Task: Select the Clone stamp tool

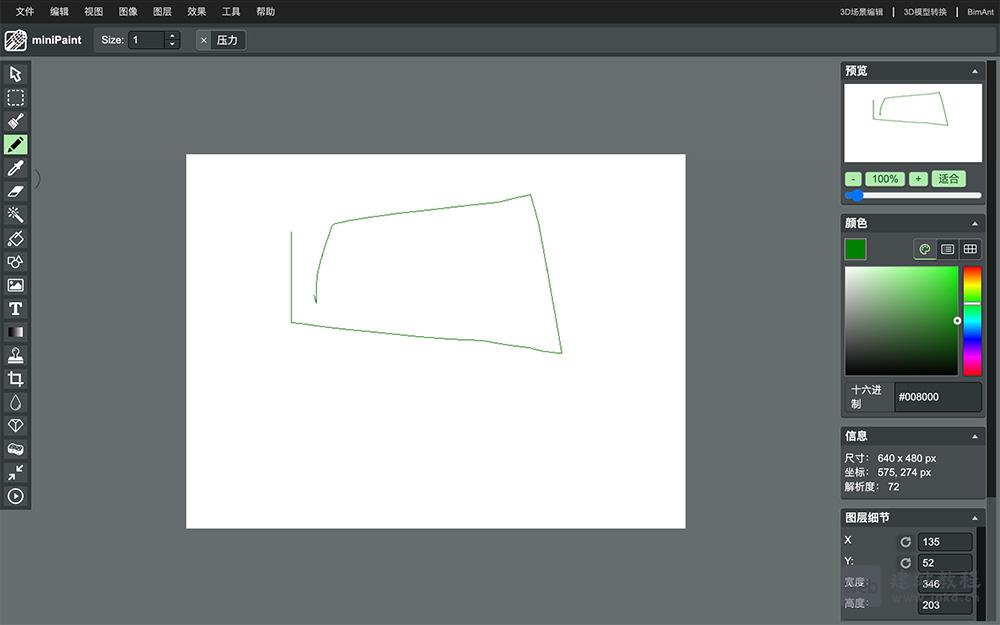Action: click(16, 355)
